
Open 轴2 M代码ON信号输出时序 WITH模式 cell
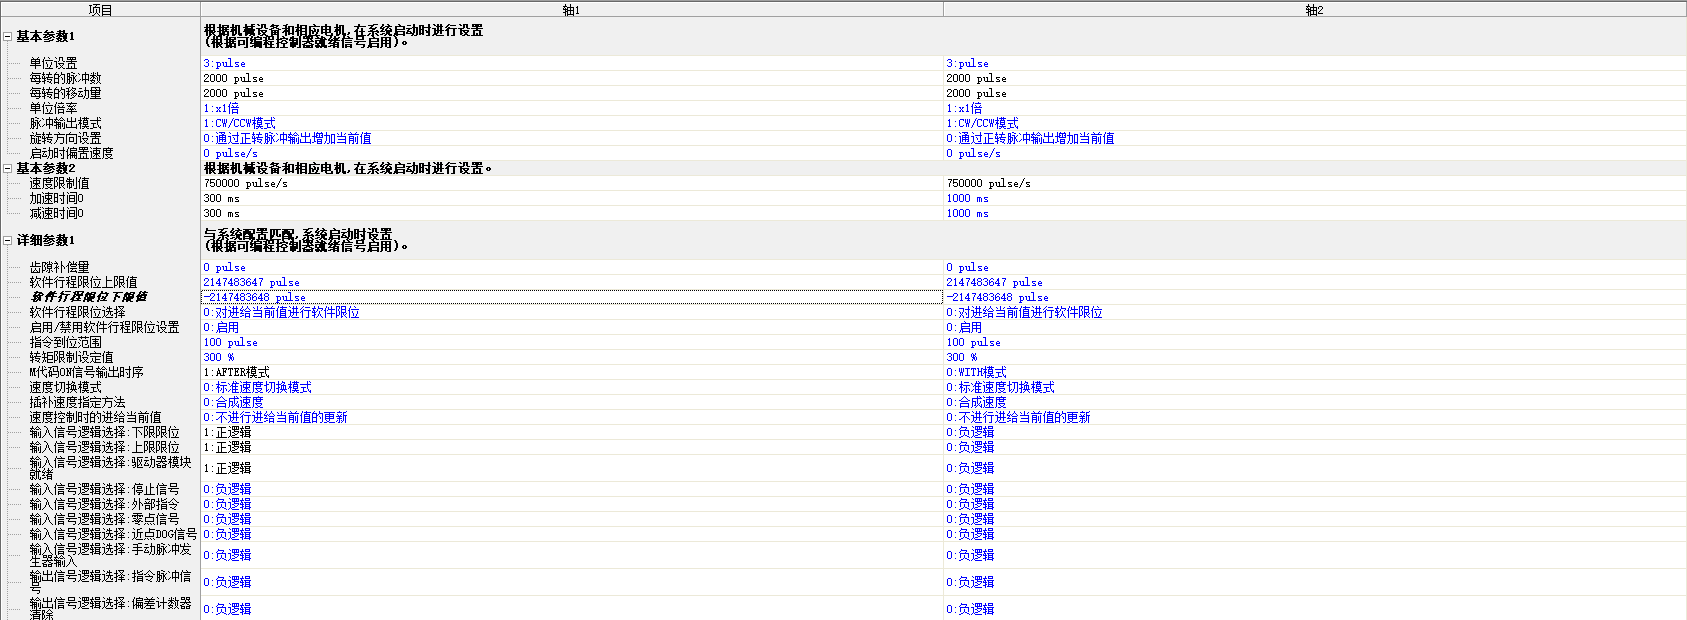(1314, 372)
